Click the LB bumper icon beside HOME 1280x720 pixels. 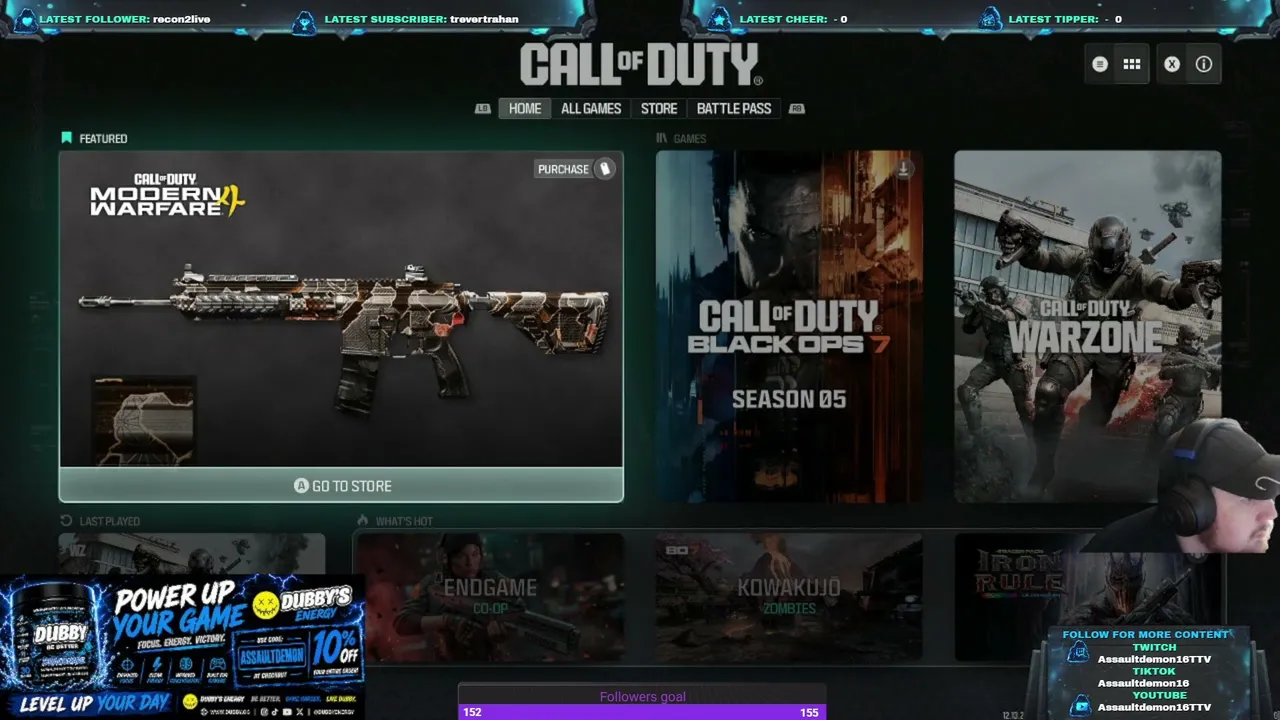[483, 109]
